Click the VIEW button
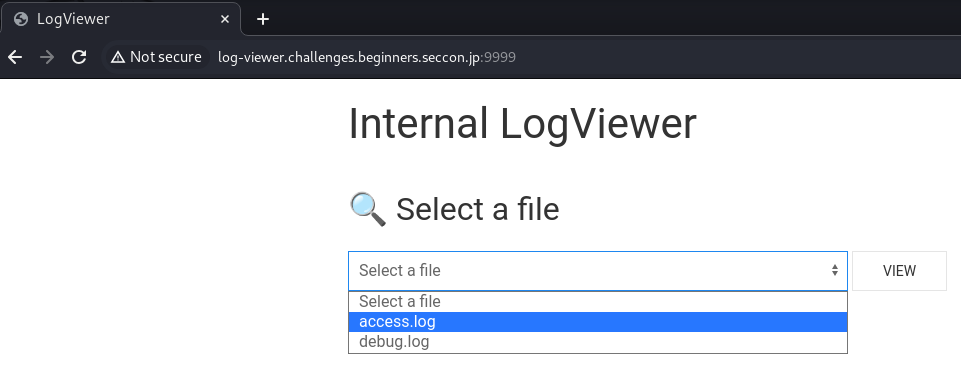This screenshot has height=388, width=961. [x=899, y=270]
